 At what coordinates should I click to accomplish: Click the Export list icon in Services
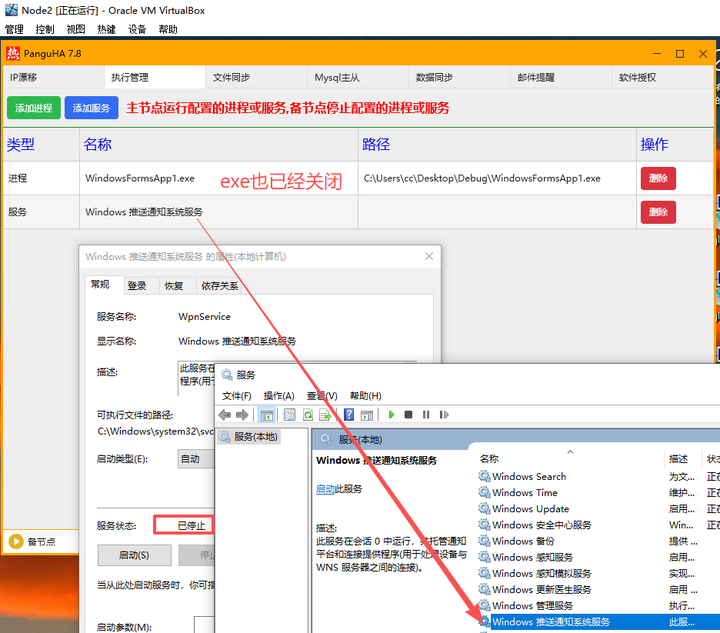point(326,415)
